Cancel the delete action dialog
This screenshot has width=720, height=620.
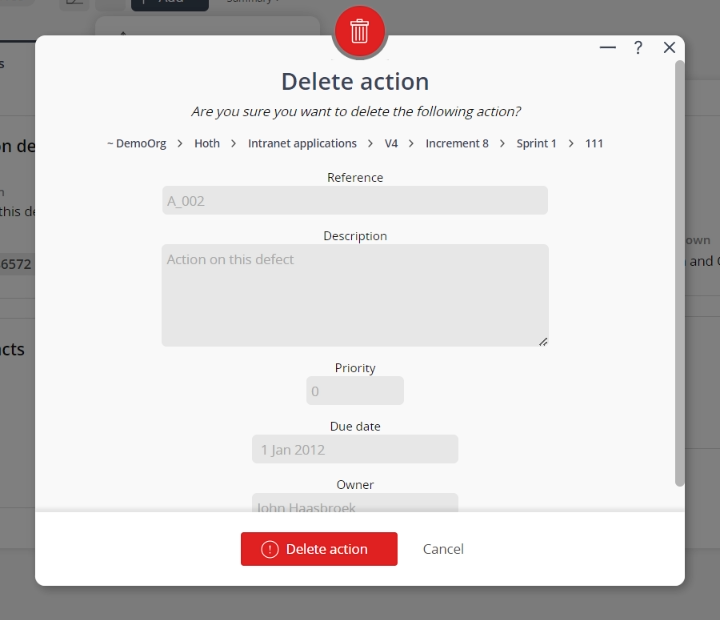coord(443,549)
